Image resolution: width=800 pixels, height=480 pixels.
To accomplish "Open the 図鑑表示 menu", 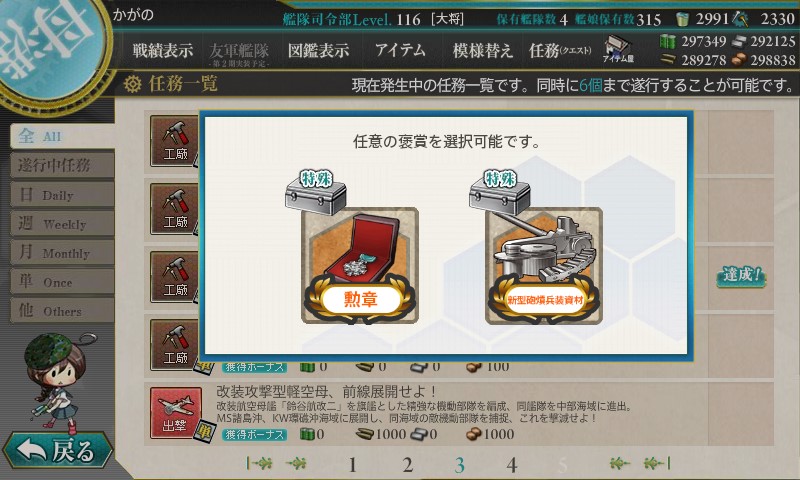I will [x=318, y=50].
